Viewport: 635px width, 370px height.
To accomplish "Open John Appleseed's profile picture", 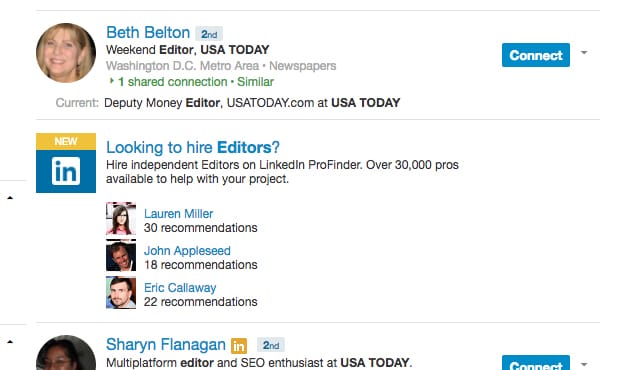I will [x=121, y=255].
